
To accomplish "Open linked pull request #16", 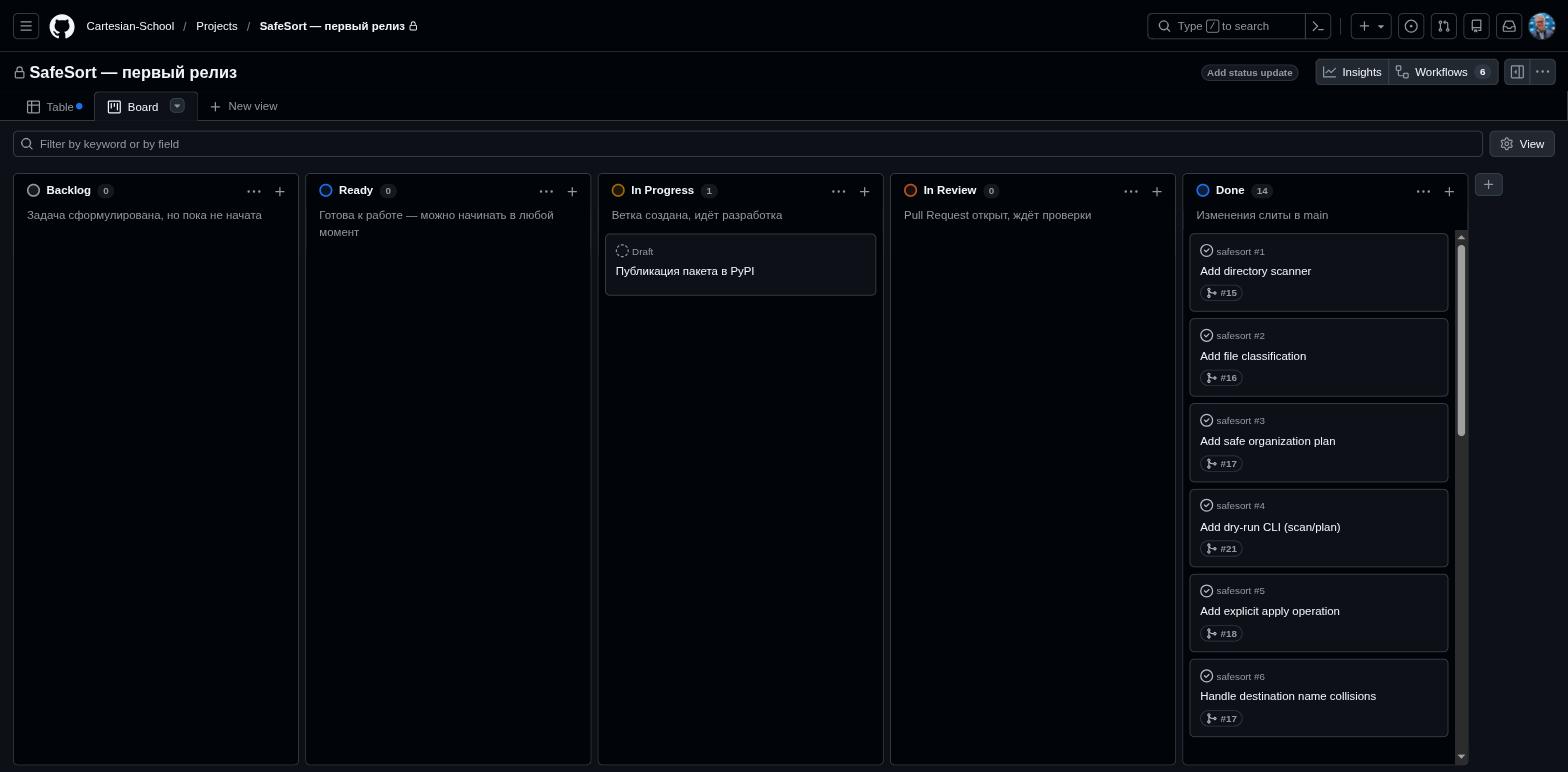I will click(x=1221, y=378).
